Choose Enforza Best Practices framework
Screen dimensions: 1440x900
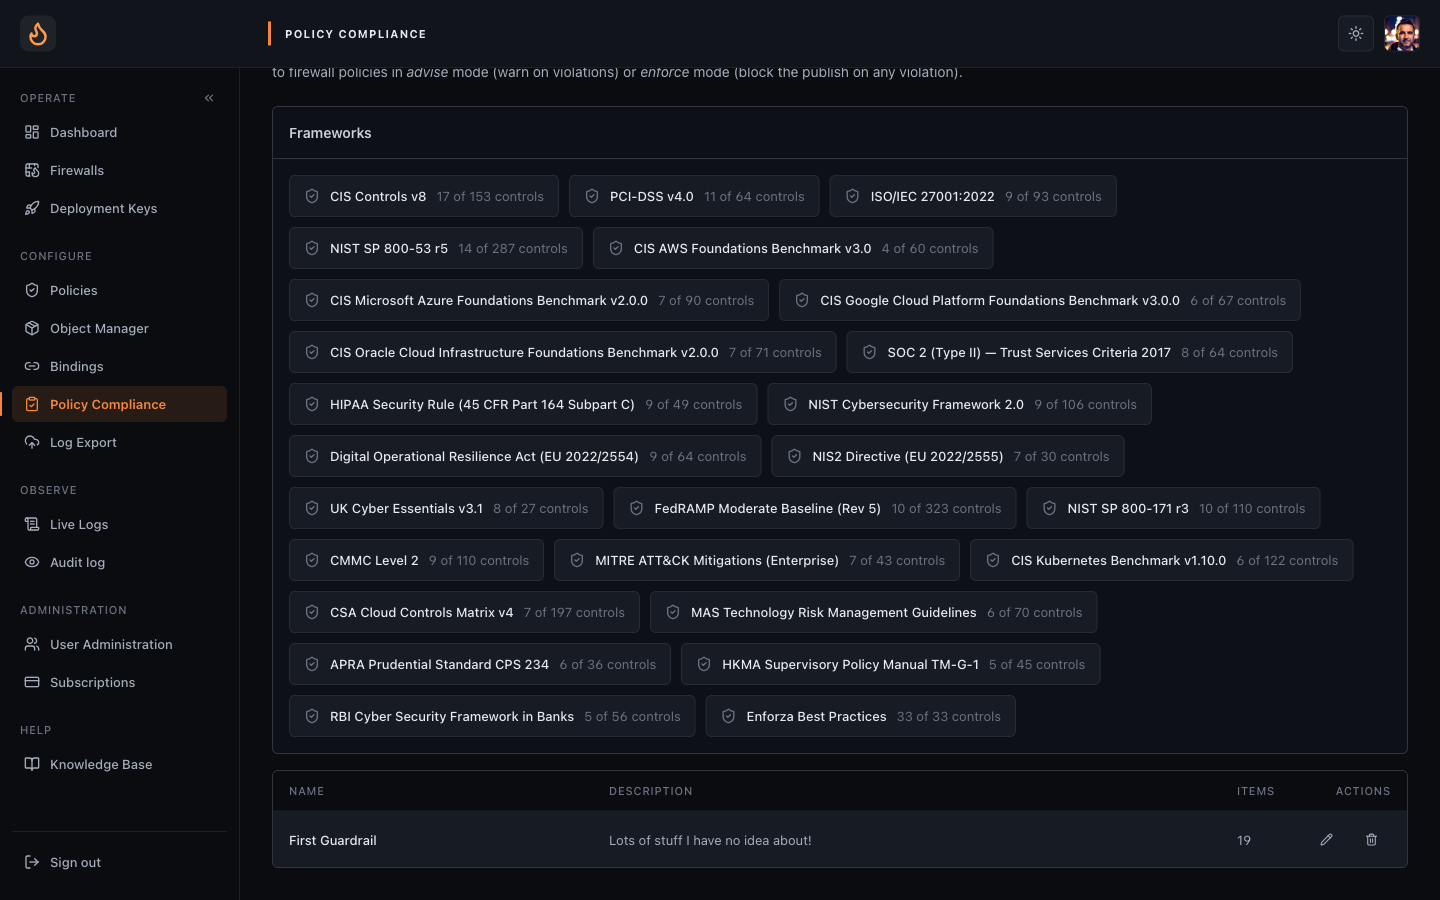(860, 716)
